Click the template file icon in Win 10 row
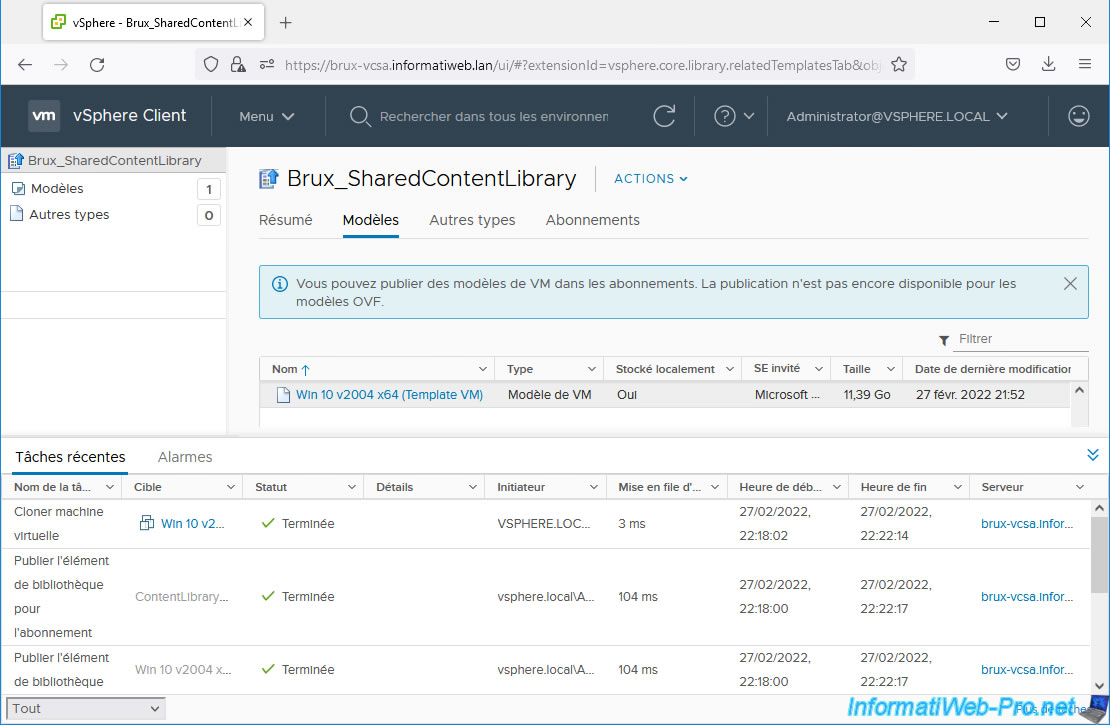Screen dimensions: 1110x725 (x=283, y=395)
